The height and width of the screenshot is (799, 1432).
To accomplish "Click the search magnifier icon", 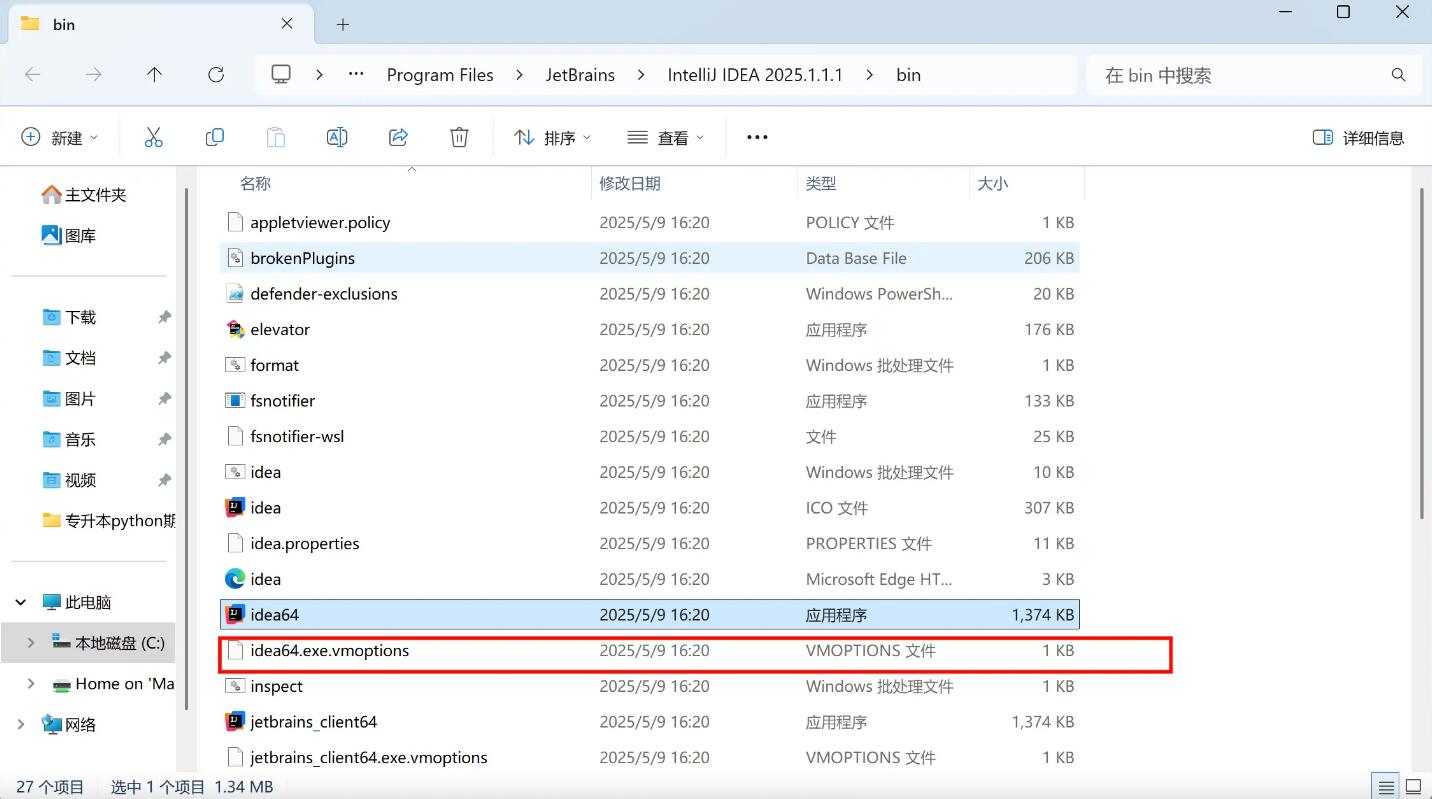I will tap(1398, 75).
